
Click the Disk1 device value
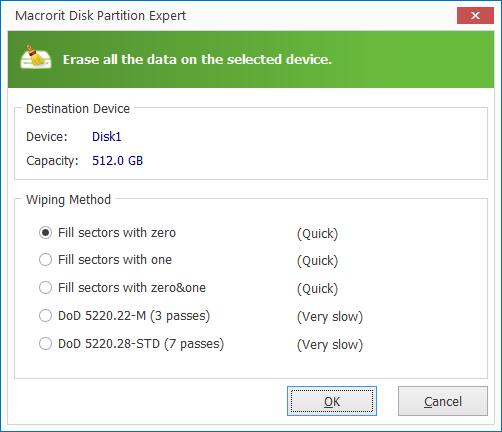tap(107, 137)
